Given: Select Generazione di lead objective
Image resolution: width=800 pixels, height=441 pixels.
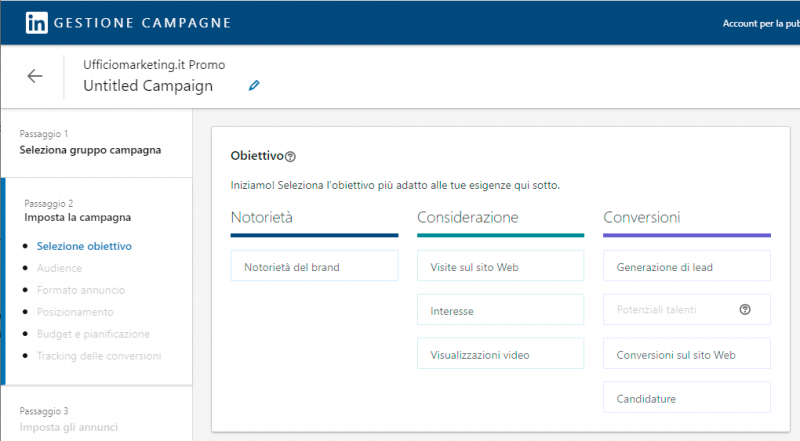Looking at the screenshot, I should 686,266.
